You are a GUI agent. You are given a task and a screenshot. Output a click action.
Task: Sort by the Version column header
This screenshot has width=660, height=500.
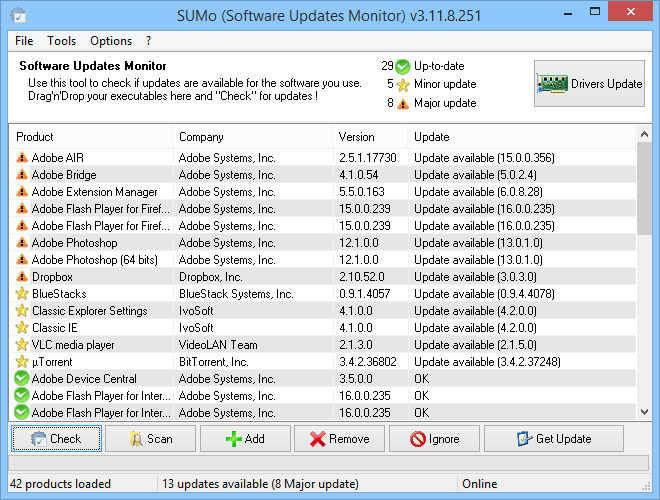coord(370,137)
